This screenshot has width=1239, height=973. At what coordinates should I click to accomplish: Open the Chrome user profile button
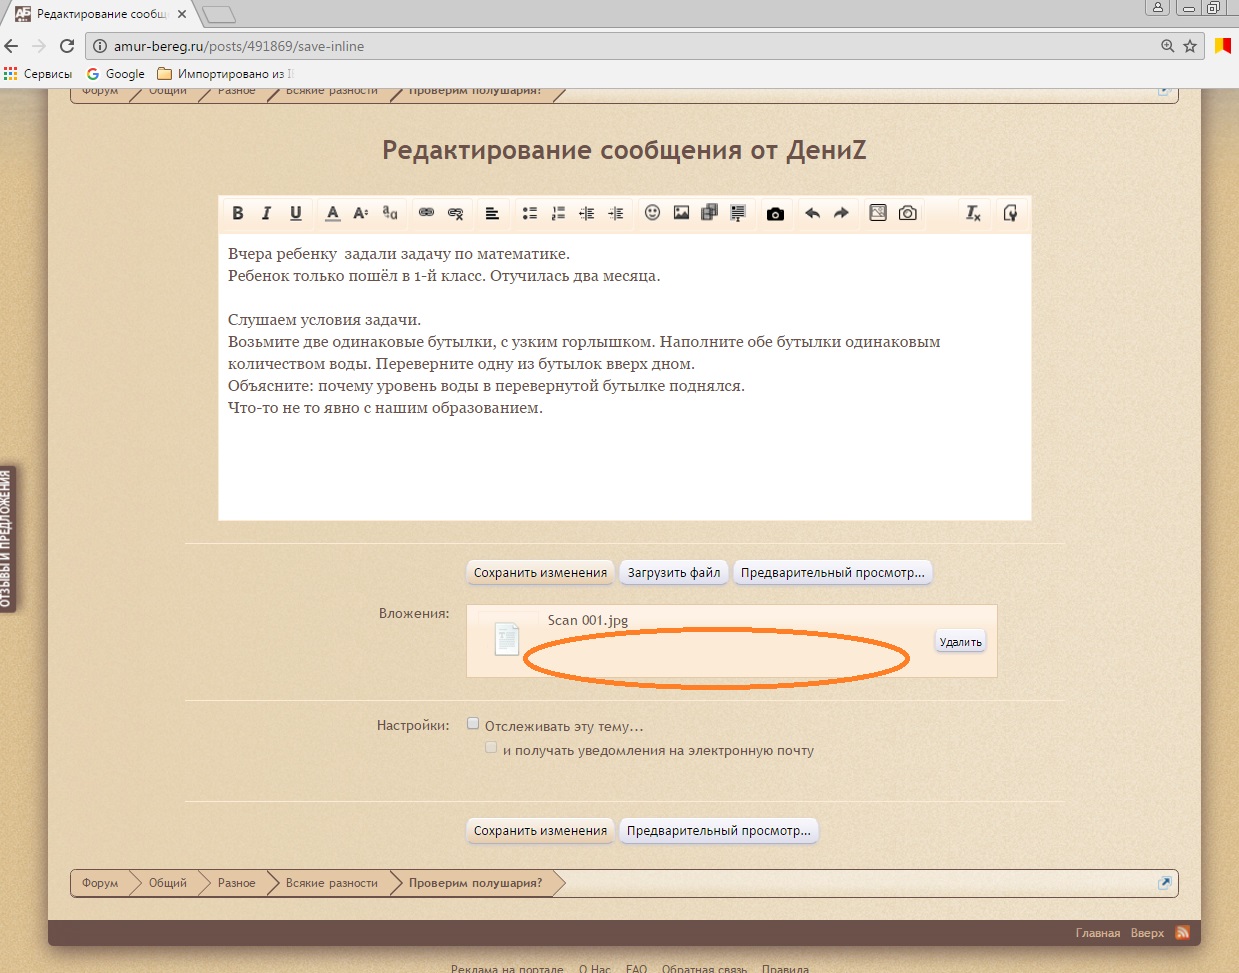pos(1158,7)
